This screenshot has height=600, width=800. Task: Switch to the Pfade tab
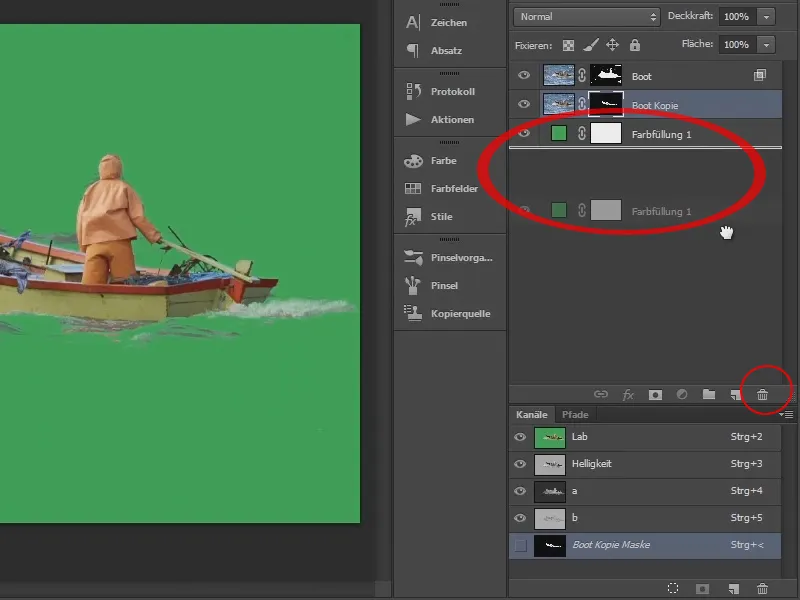[x=575, y=415]
